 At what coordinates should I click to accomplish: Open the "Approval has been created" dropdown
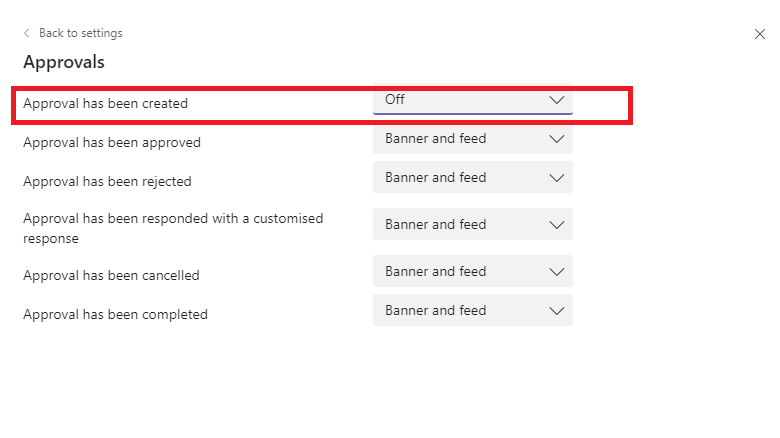472,100
